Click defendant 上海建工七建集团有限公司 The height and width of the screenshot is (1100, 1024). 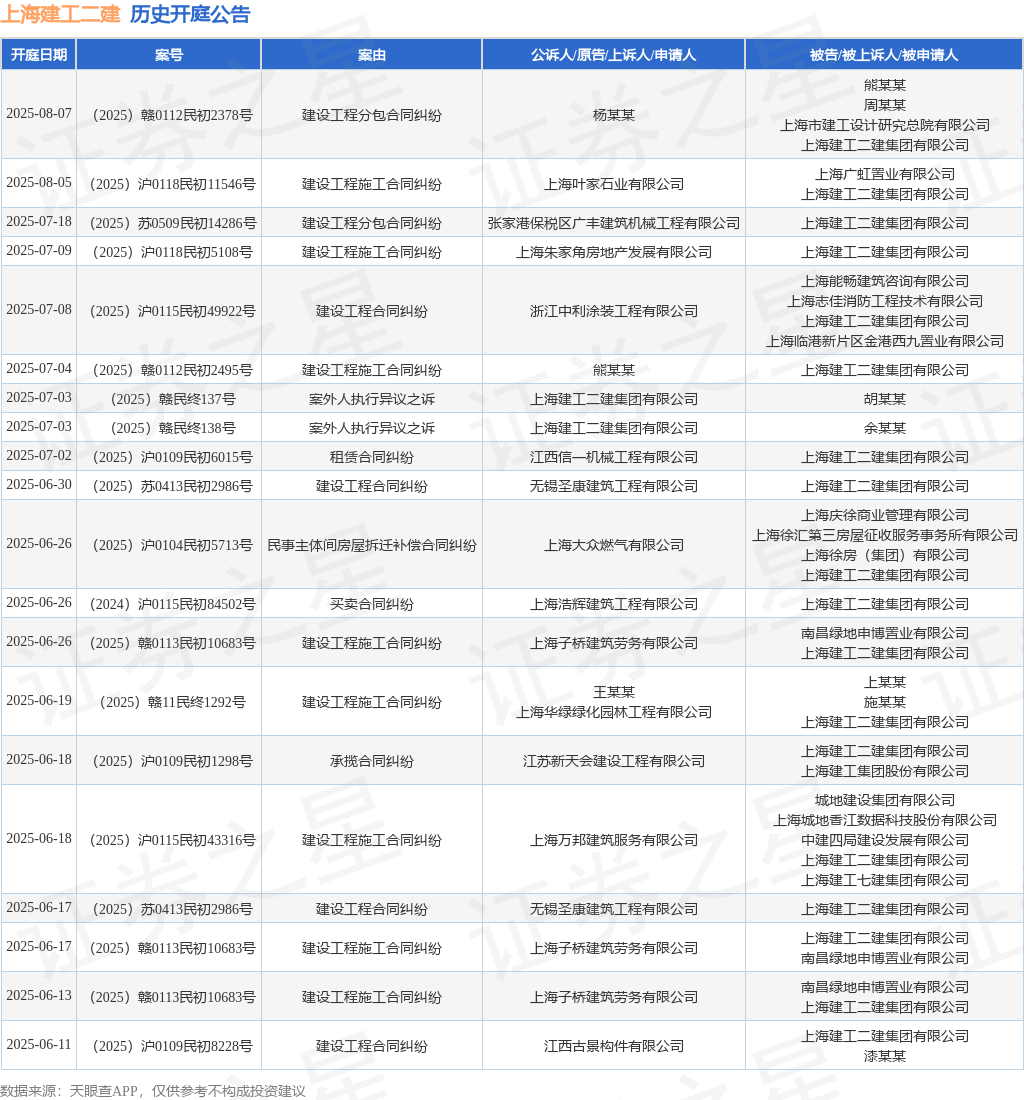(x=884, y=880)
